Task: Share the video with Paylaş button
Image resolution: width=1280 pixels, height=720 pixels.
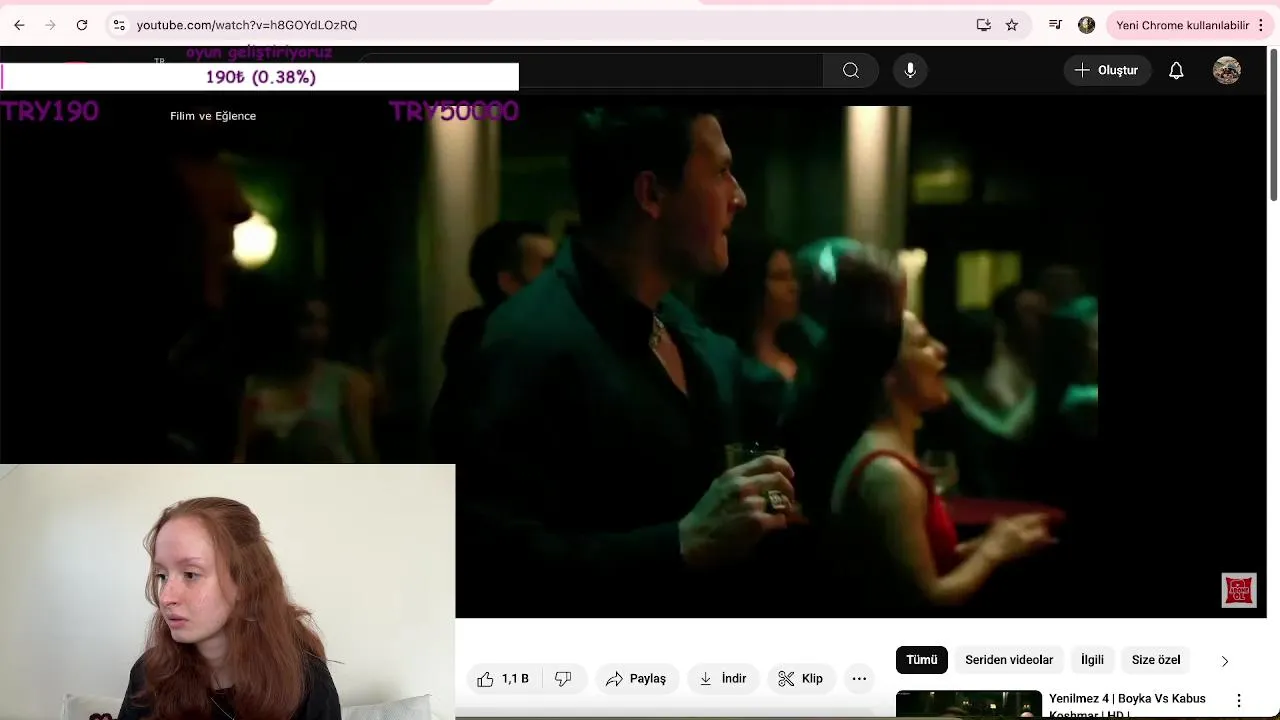Action: coord(636,679)
